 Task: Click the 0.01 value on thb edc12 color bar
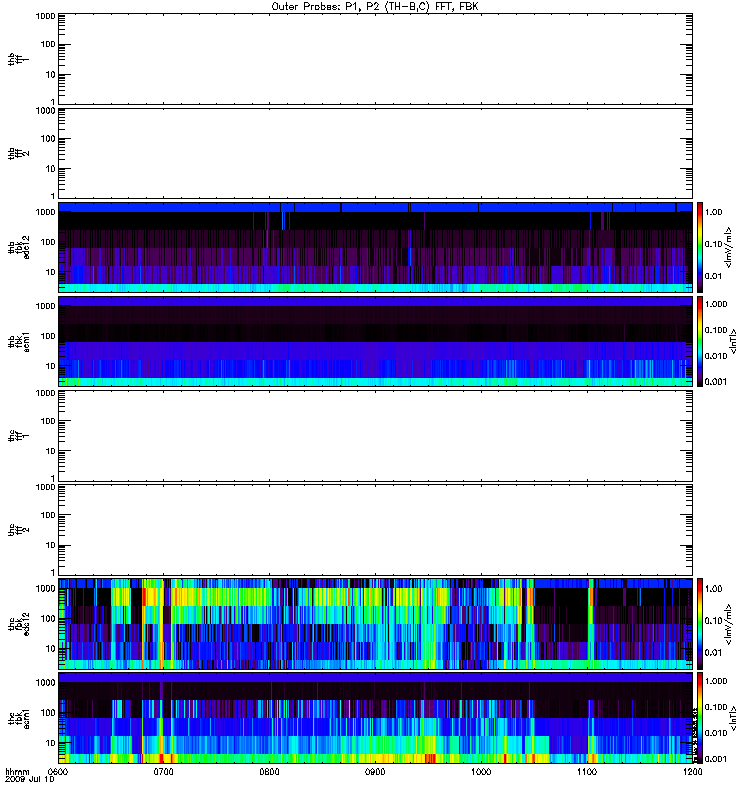[713, 276]
